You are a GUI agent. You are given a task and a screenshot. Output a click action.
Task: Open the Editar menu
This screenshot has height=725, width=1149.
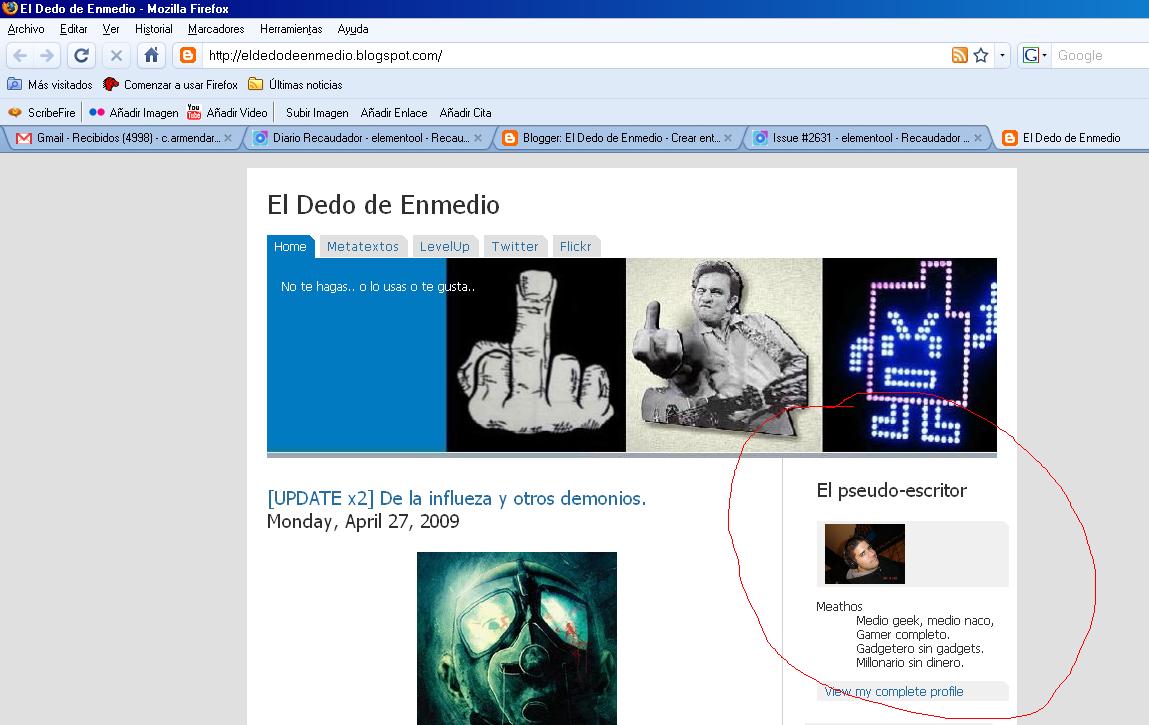coord(73,29)
